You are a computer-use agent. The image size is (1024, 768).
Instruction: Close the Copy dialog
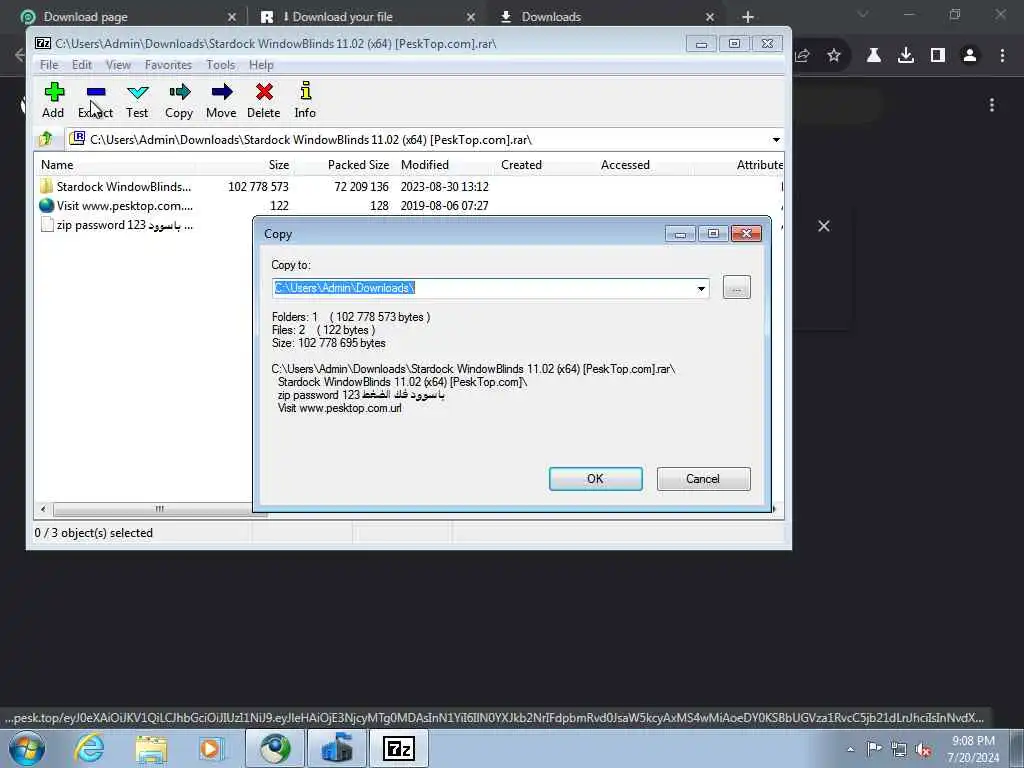(746, 233)
